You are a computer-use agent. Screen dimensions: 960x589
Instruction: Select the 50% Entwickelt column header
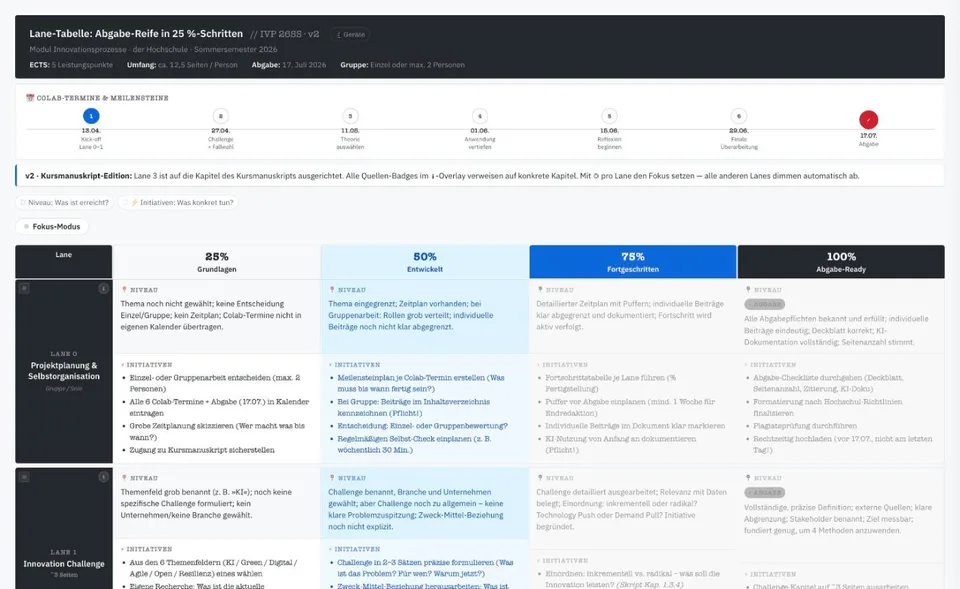pos(425,262)
